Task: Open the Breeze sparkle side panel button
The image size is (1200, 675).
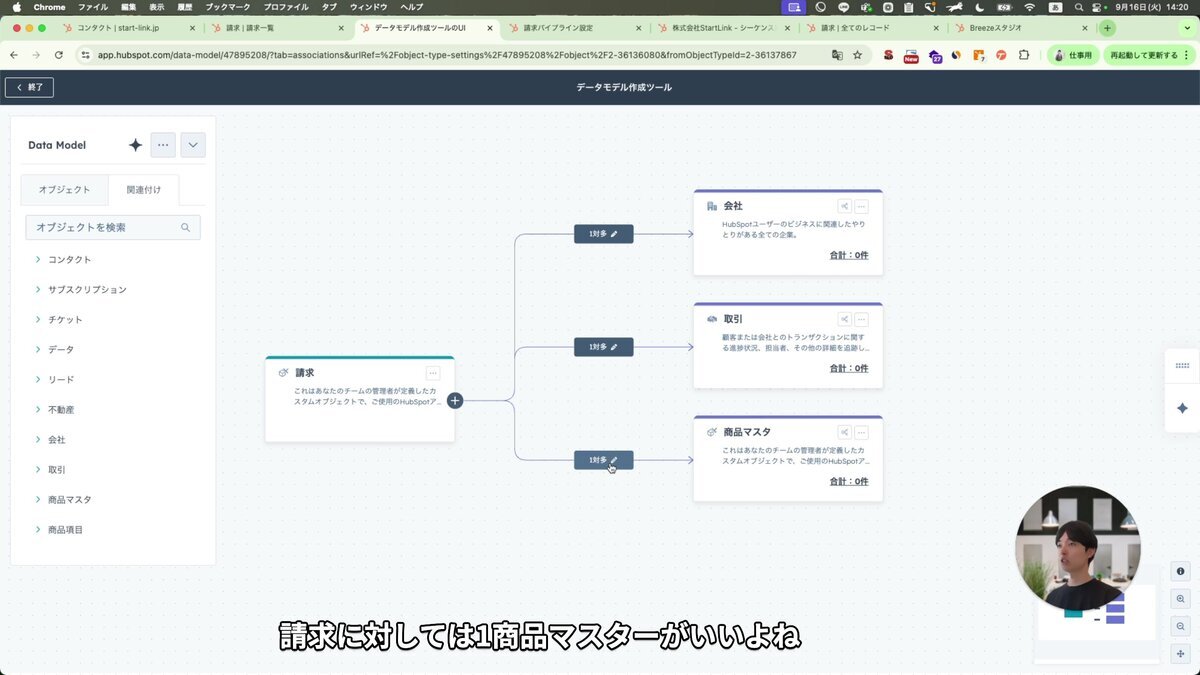Action: 1182,408
